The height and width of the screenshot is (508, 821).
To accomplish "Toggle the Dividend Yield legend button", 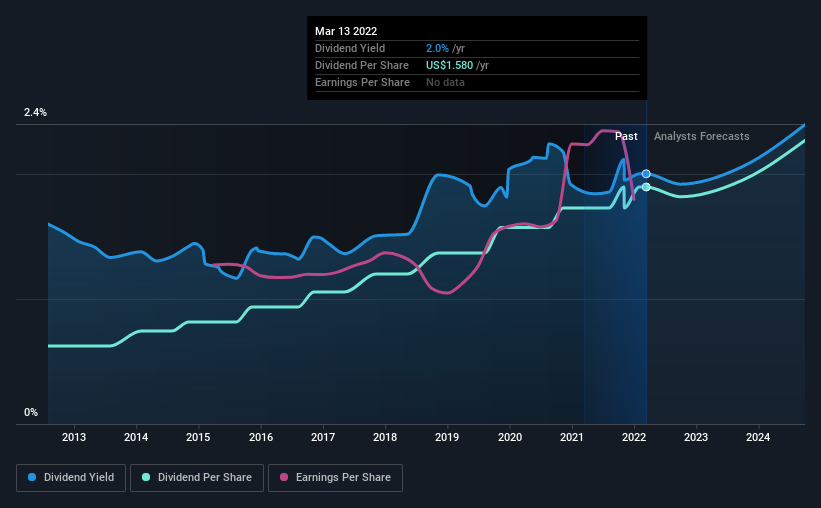I will tap(71, 478).
